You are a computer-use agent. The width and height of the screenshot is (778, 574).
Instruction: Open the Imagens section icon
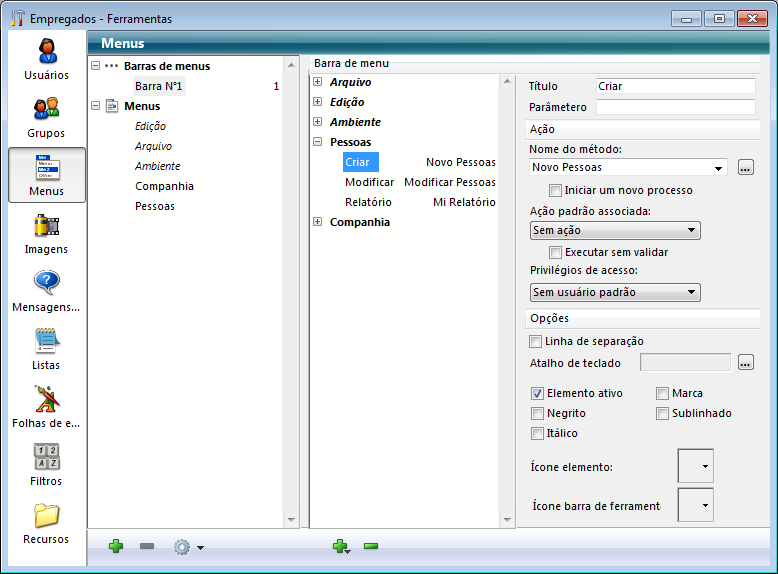(47, 226)
